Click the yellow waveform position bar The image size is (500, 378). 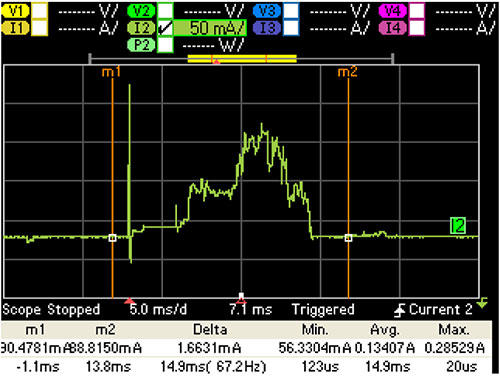pos(242,59)
